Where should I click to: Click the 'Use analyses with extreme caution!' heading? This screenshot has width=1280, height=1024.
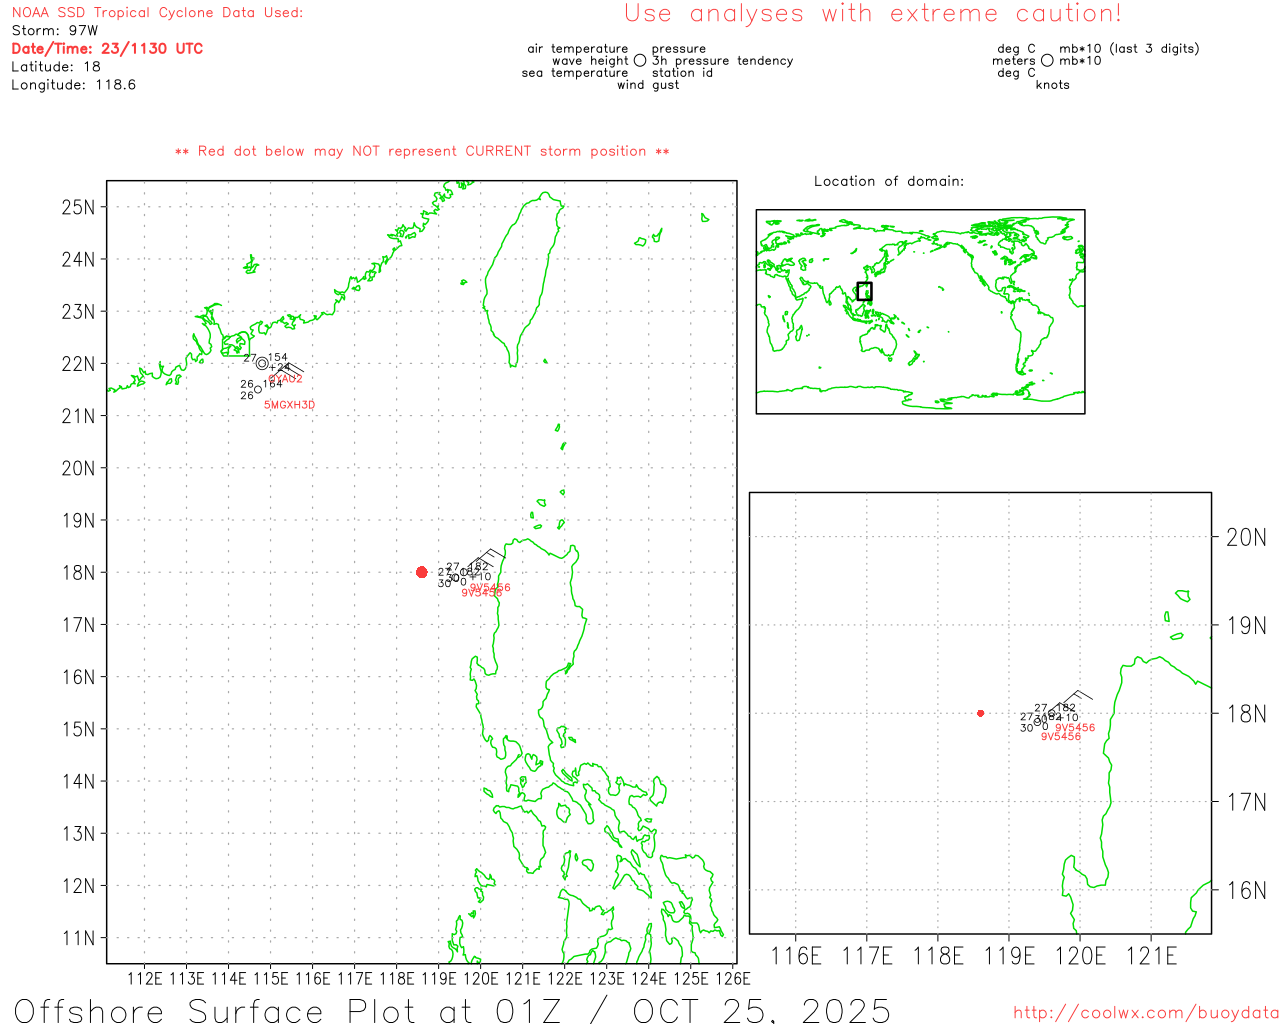coord(872,14)
